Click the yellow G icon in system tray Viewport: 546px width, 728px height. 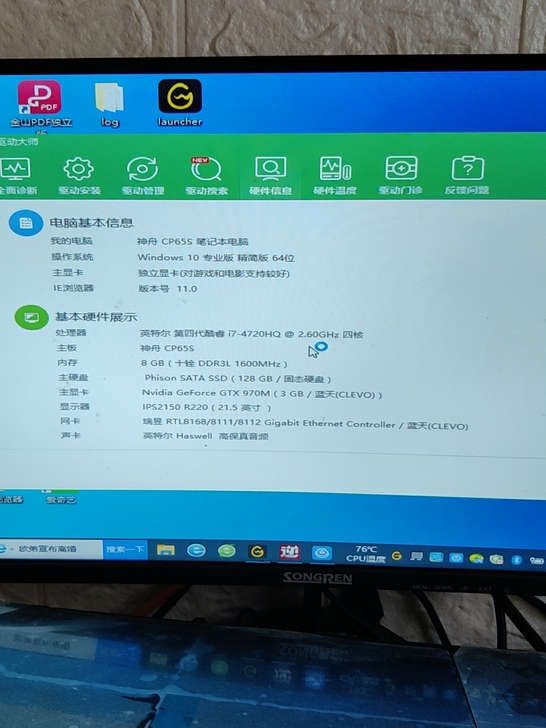click(x=396, y=555)
